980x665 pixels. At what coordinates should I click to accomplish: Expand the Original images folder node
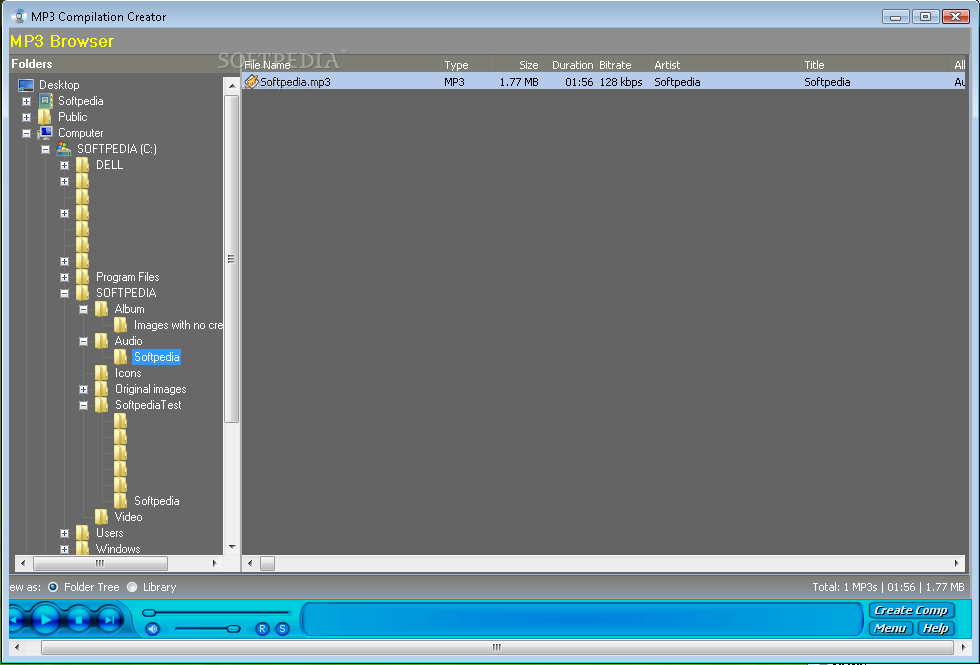(83, 389)
